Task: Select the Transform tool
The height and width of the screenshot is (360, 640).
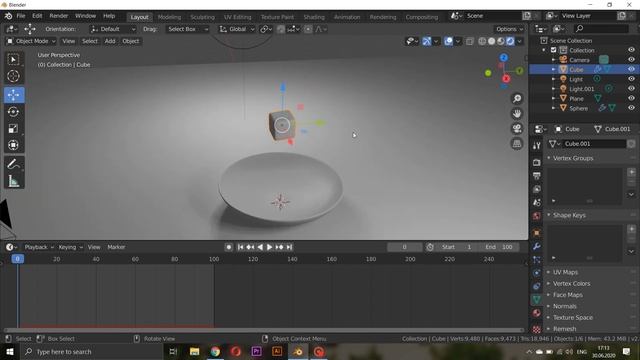Action: tap(13, 145)
